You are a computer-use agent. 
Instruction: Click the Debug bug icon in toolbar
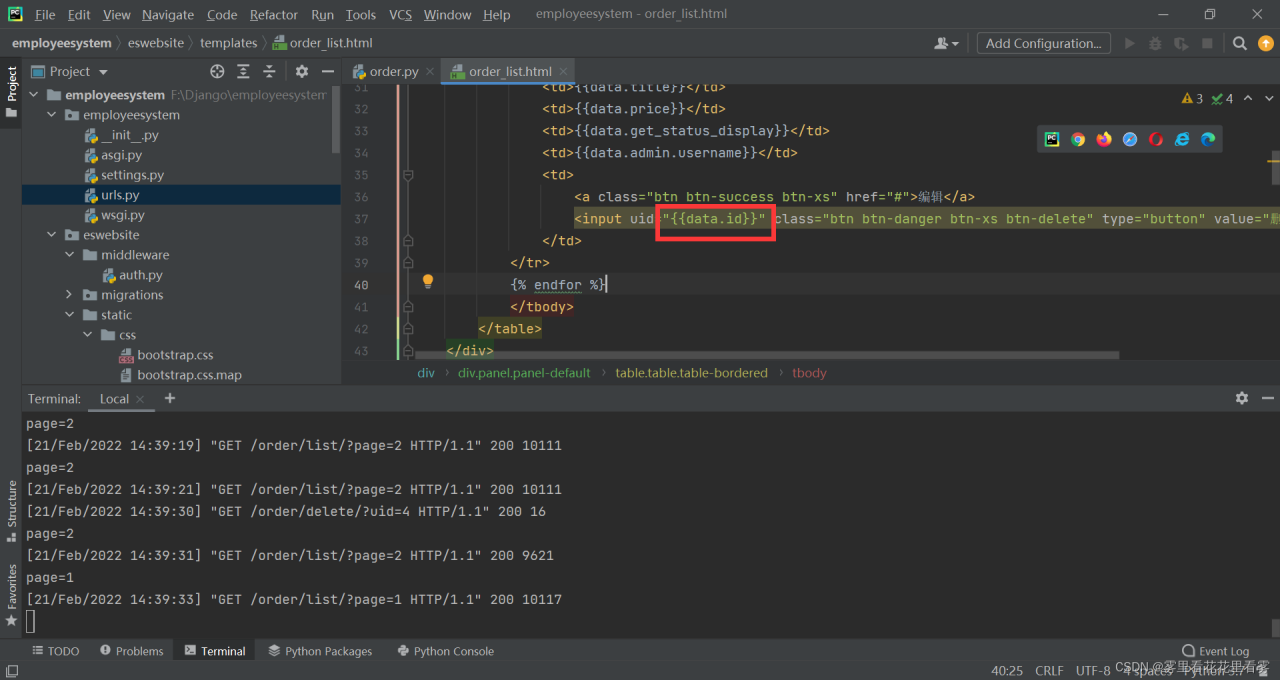click(x=1155, y=43)
